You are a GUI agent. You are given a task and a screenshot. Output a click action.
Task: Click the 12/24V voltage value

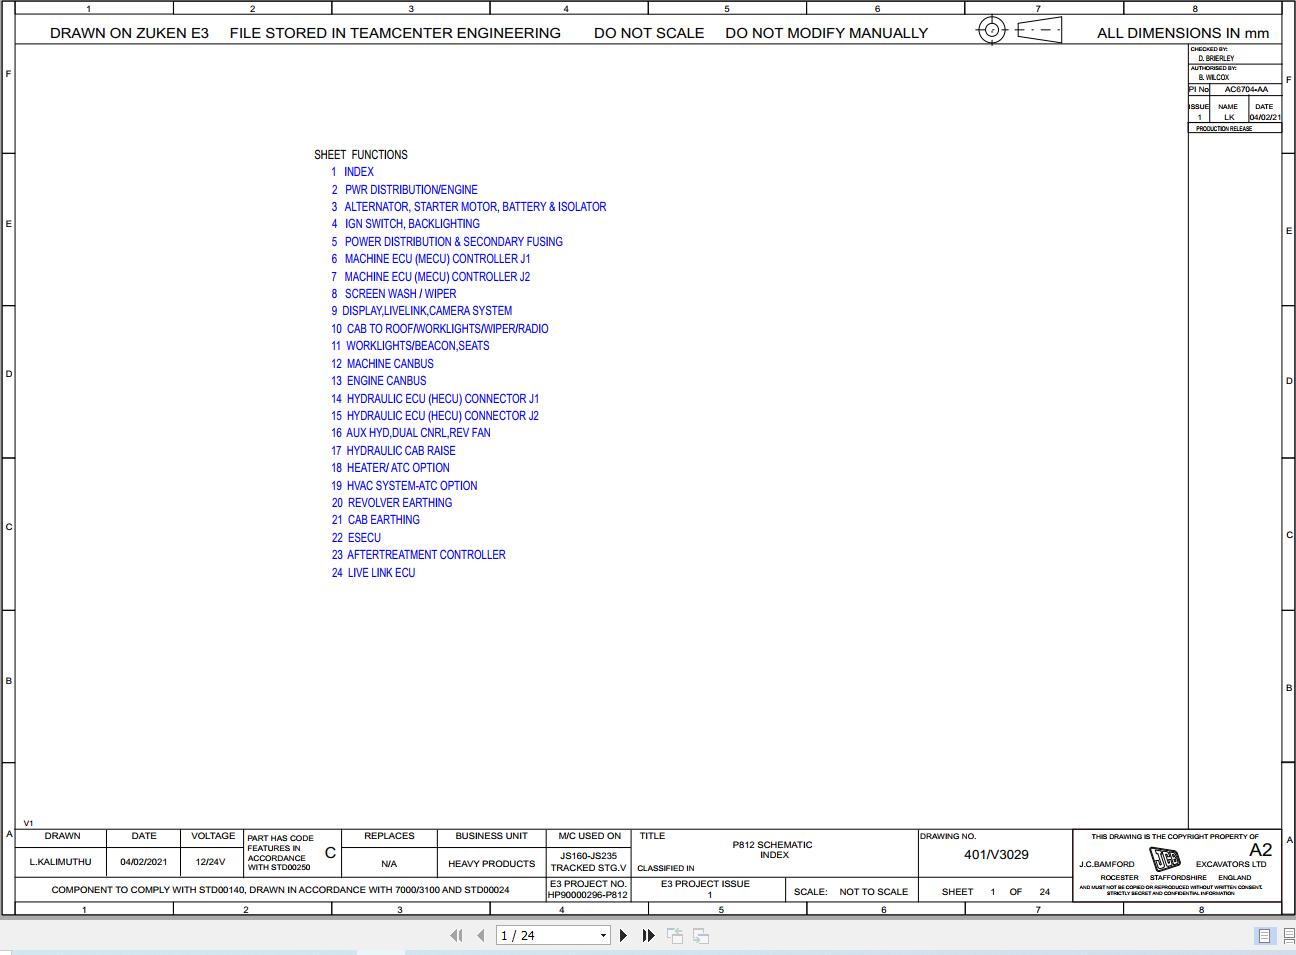pyautogui.click(x=211, y=862)
